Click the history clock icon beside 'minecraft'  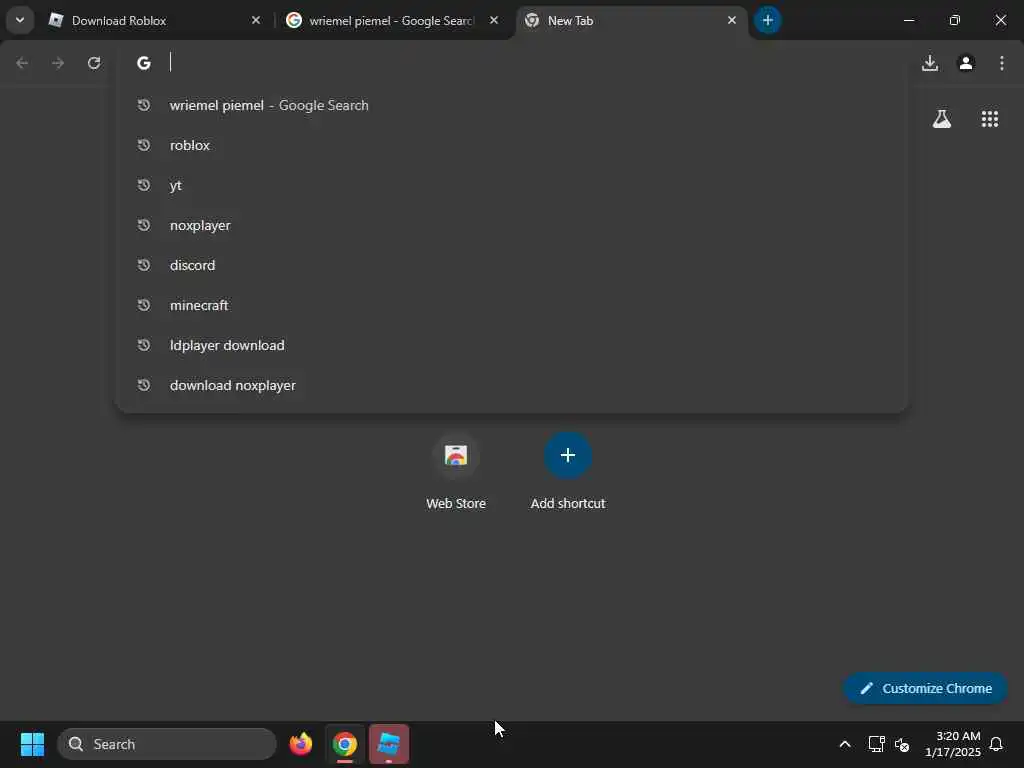click(144, 305)
